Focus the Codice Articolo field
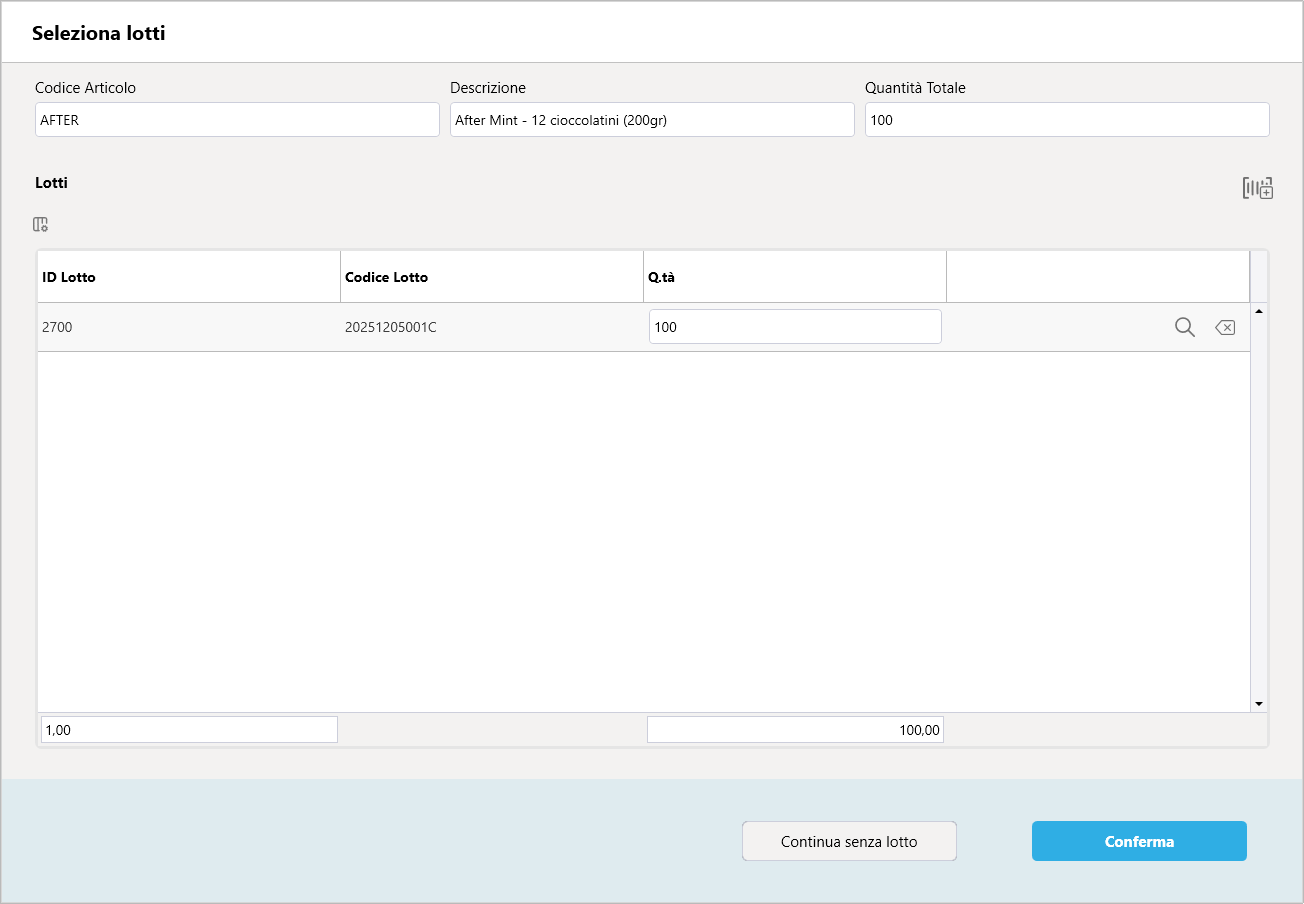This screenshot has width=1304, height=904. [237, 120]
